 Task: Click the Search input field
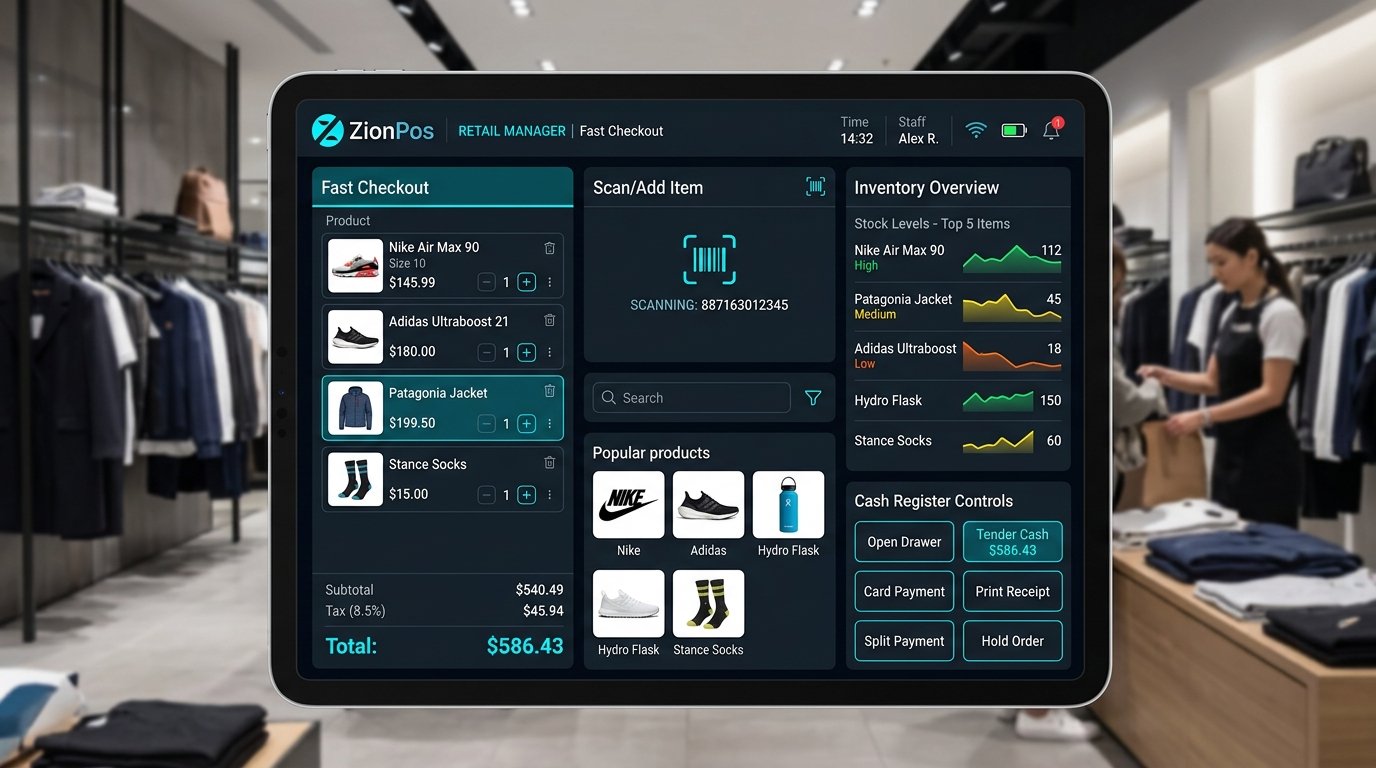click(692, 398)
